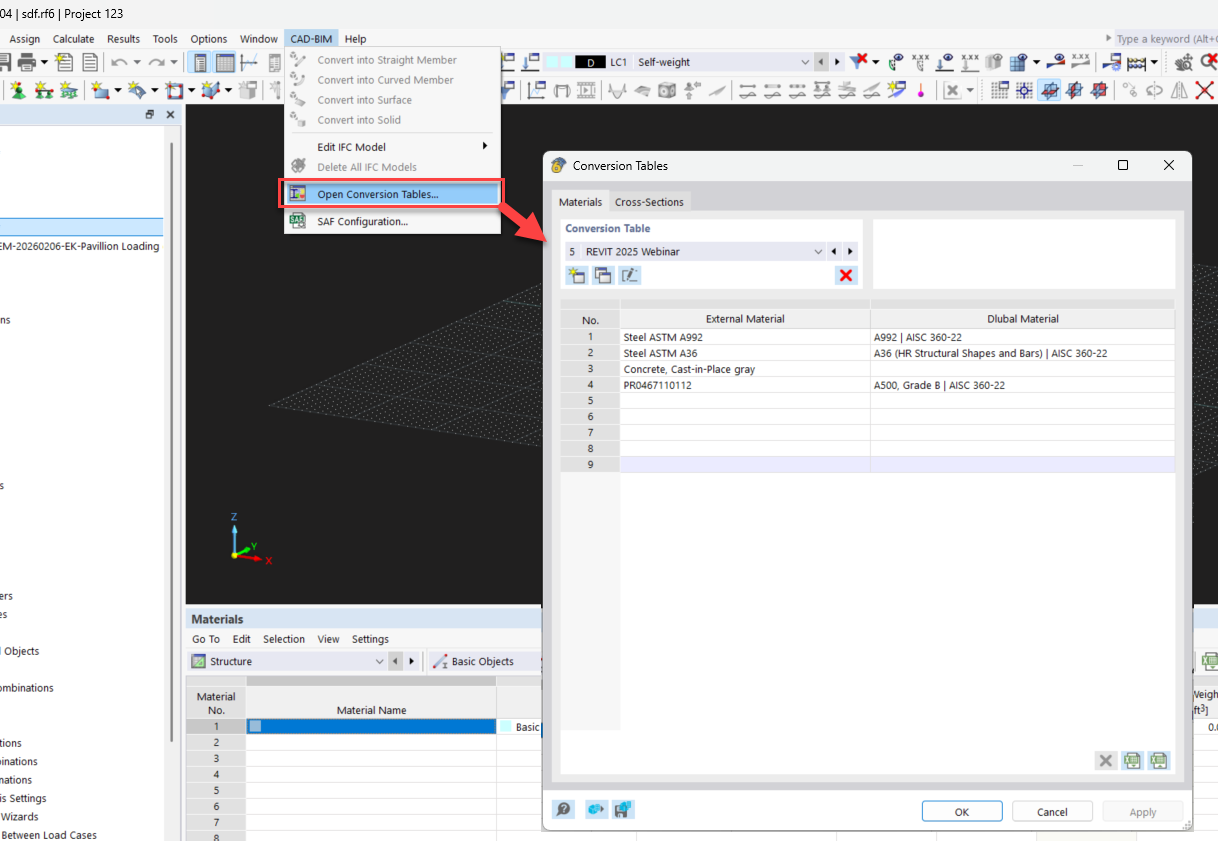Create a new conversion table
Screen dimensions: 1218x841
[576, 275]
